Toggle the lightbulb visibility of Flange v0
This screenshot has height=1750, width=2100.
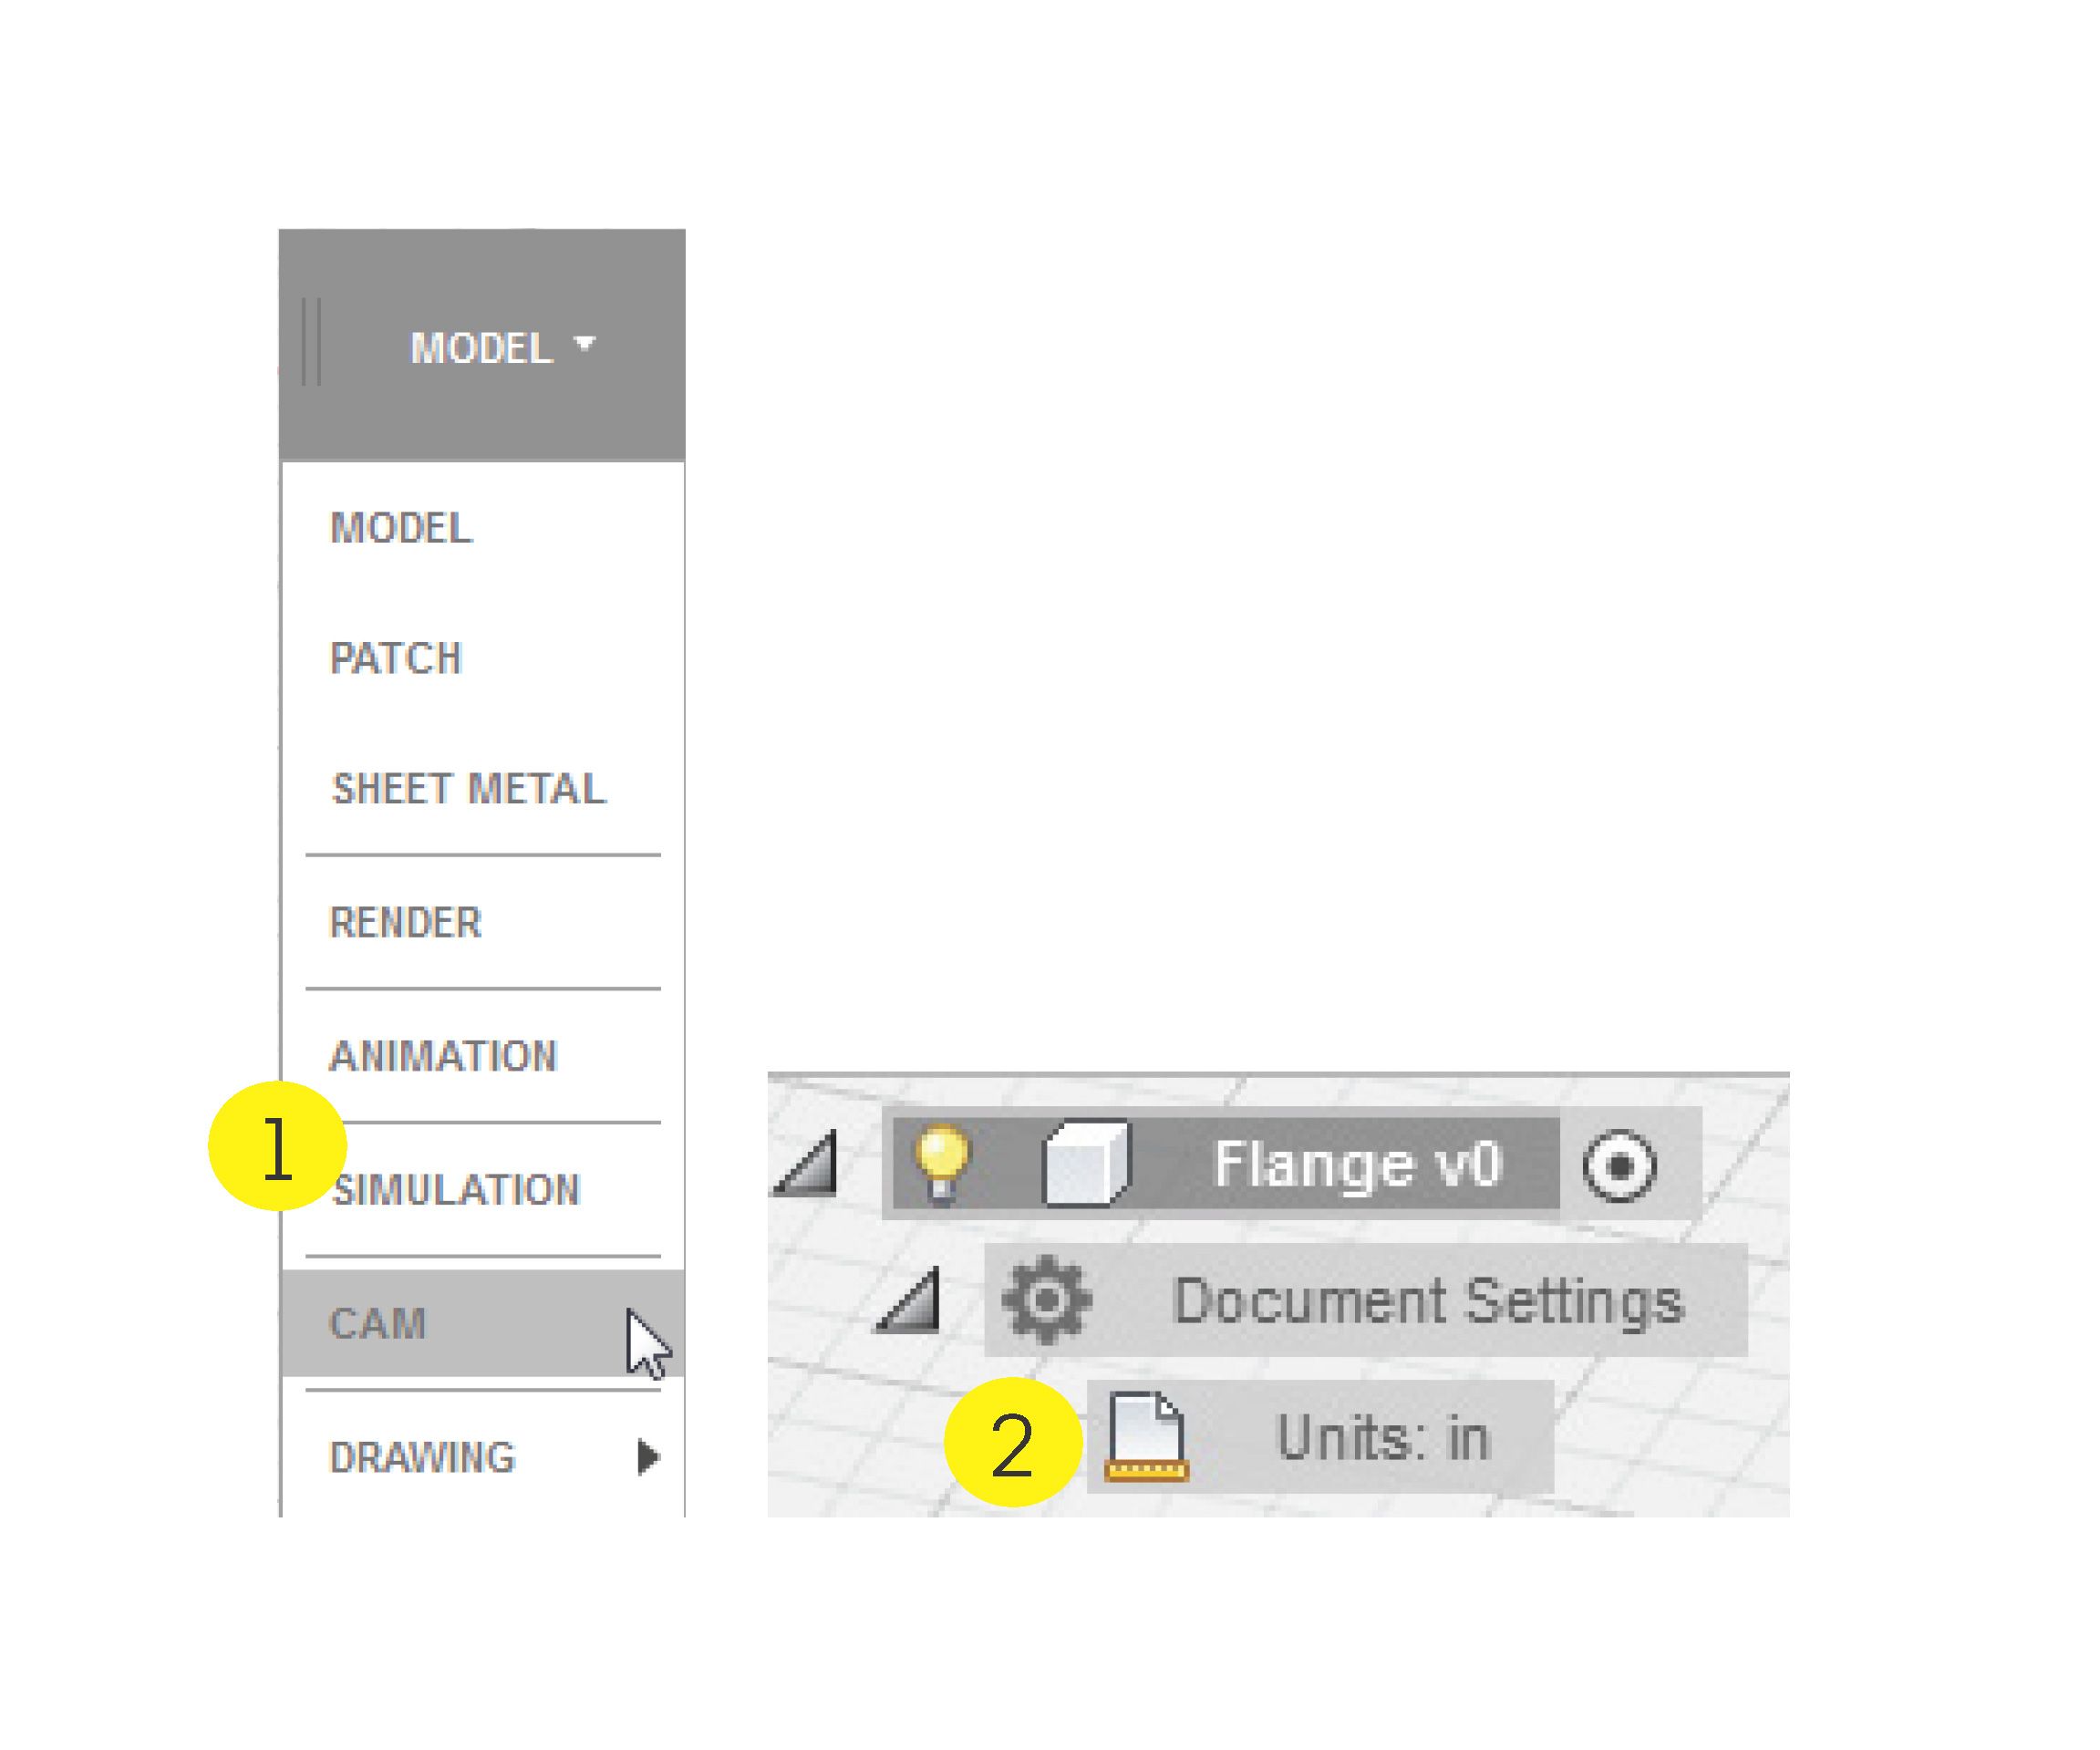tap(941, 1163)
